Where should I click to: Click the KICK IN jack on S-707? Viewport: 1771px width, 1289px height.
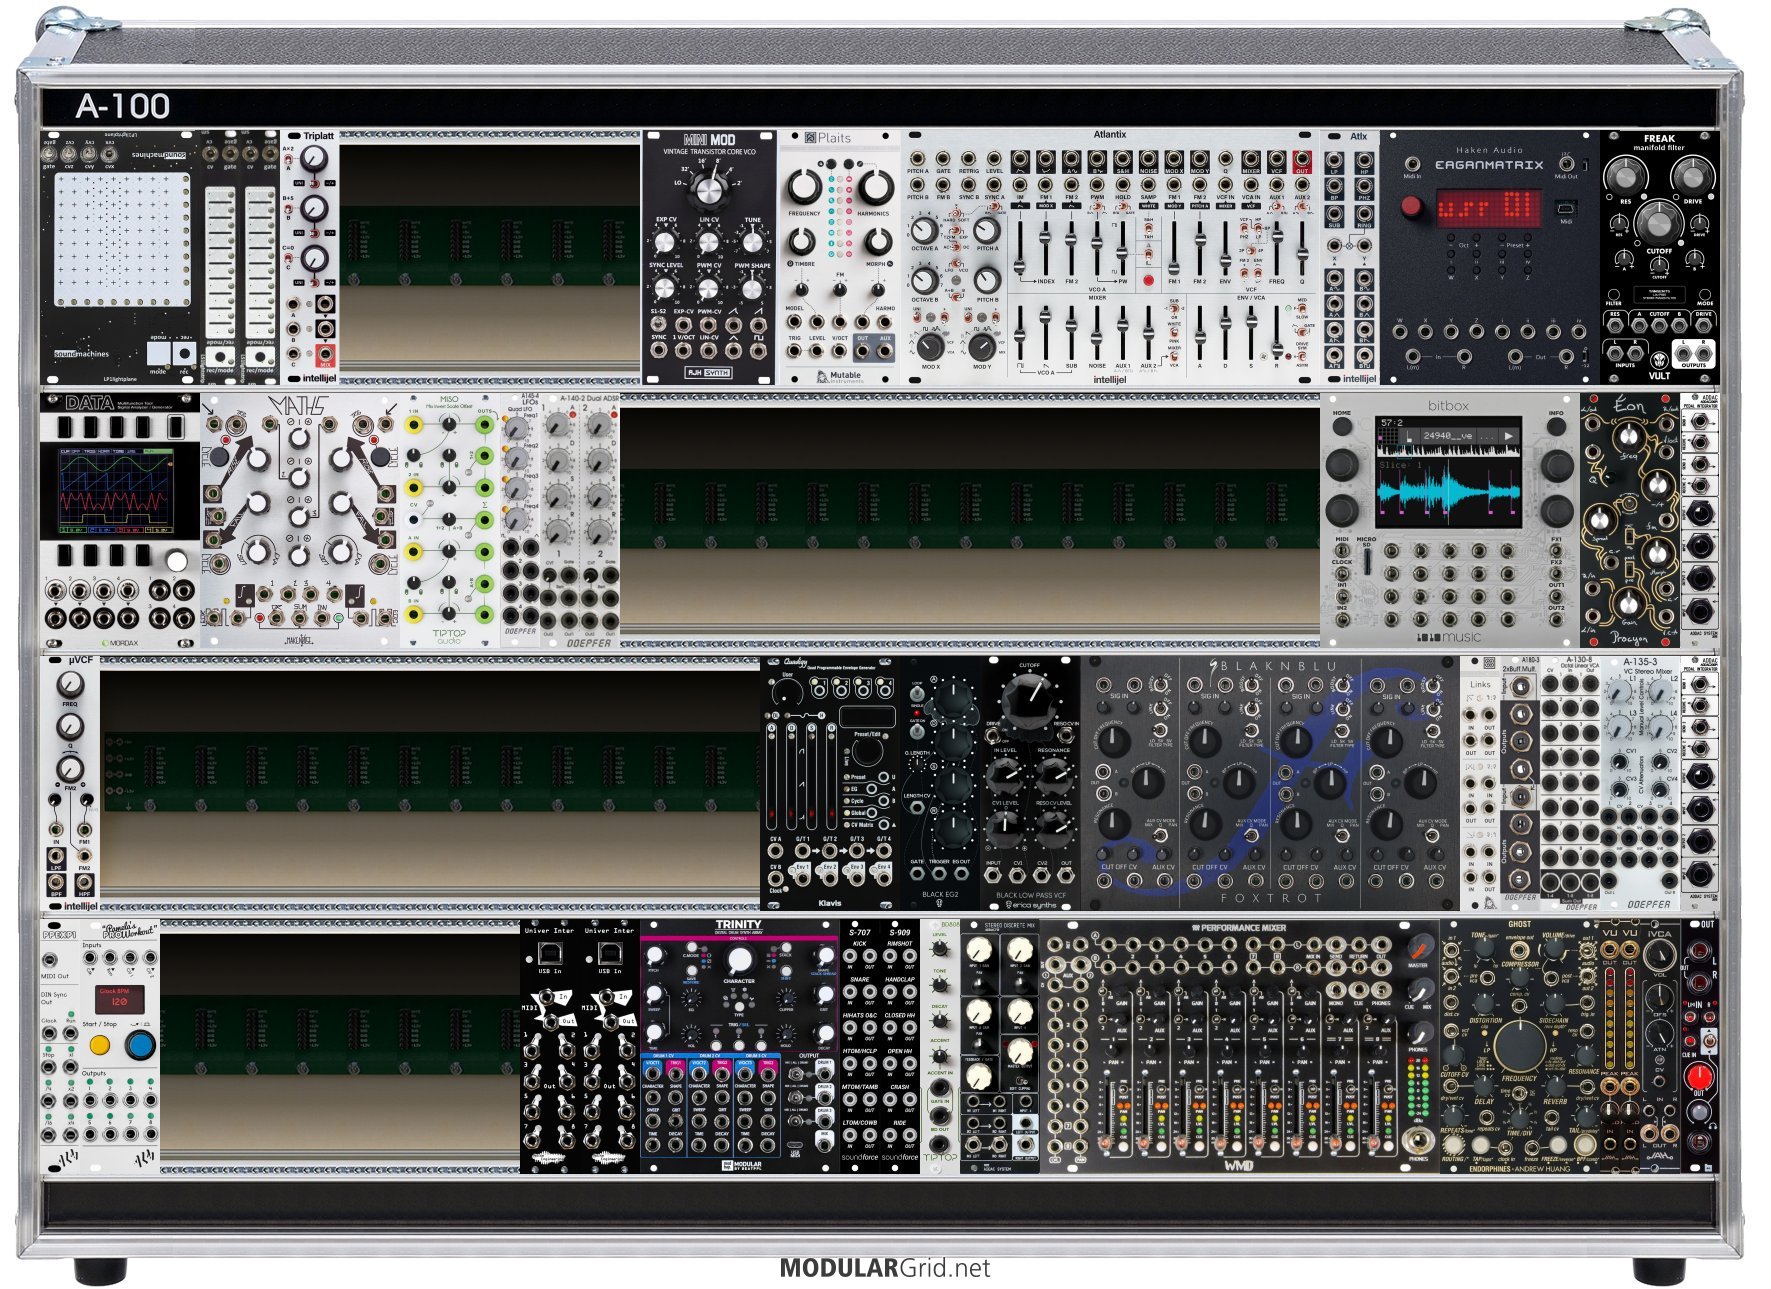click(850, 958)
